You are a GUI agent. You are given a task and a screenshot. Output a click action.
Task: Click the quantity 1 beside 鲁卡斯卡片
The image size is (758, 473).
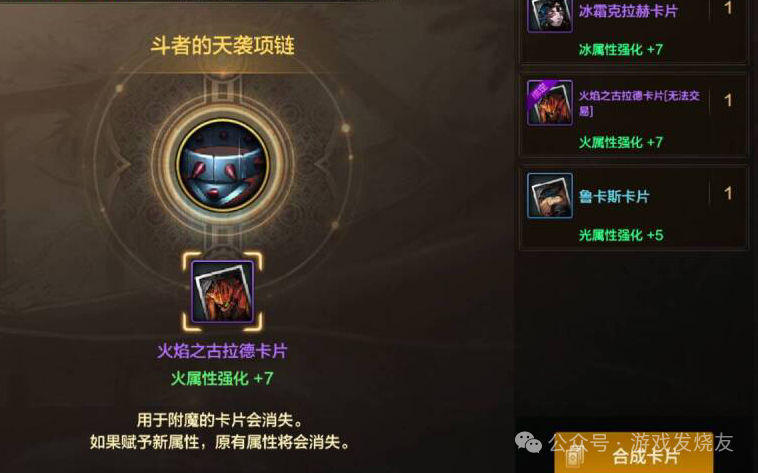728,194
